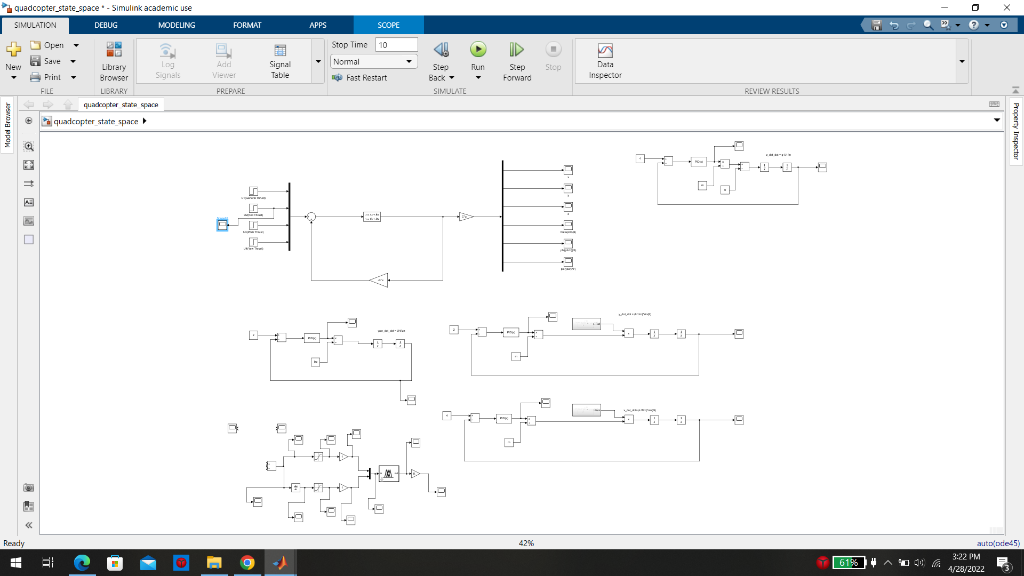Click the Fit-to-view icon in the palette
This screenshot has width=1024, height=576.
28,165
